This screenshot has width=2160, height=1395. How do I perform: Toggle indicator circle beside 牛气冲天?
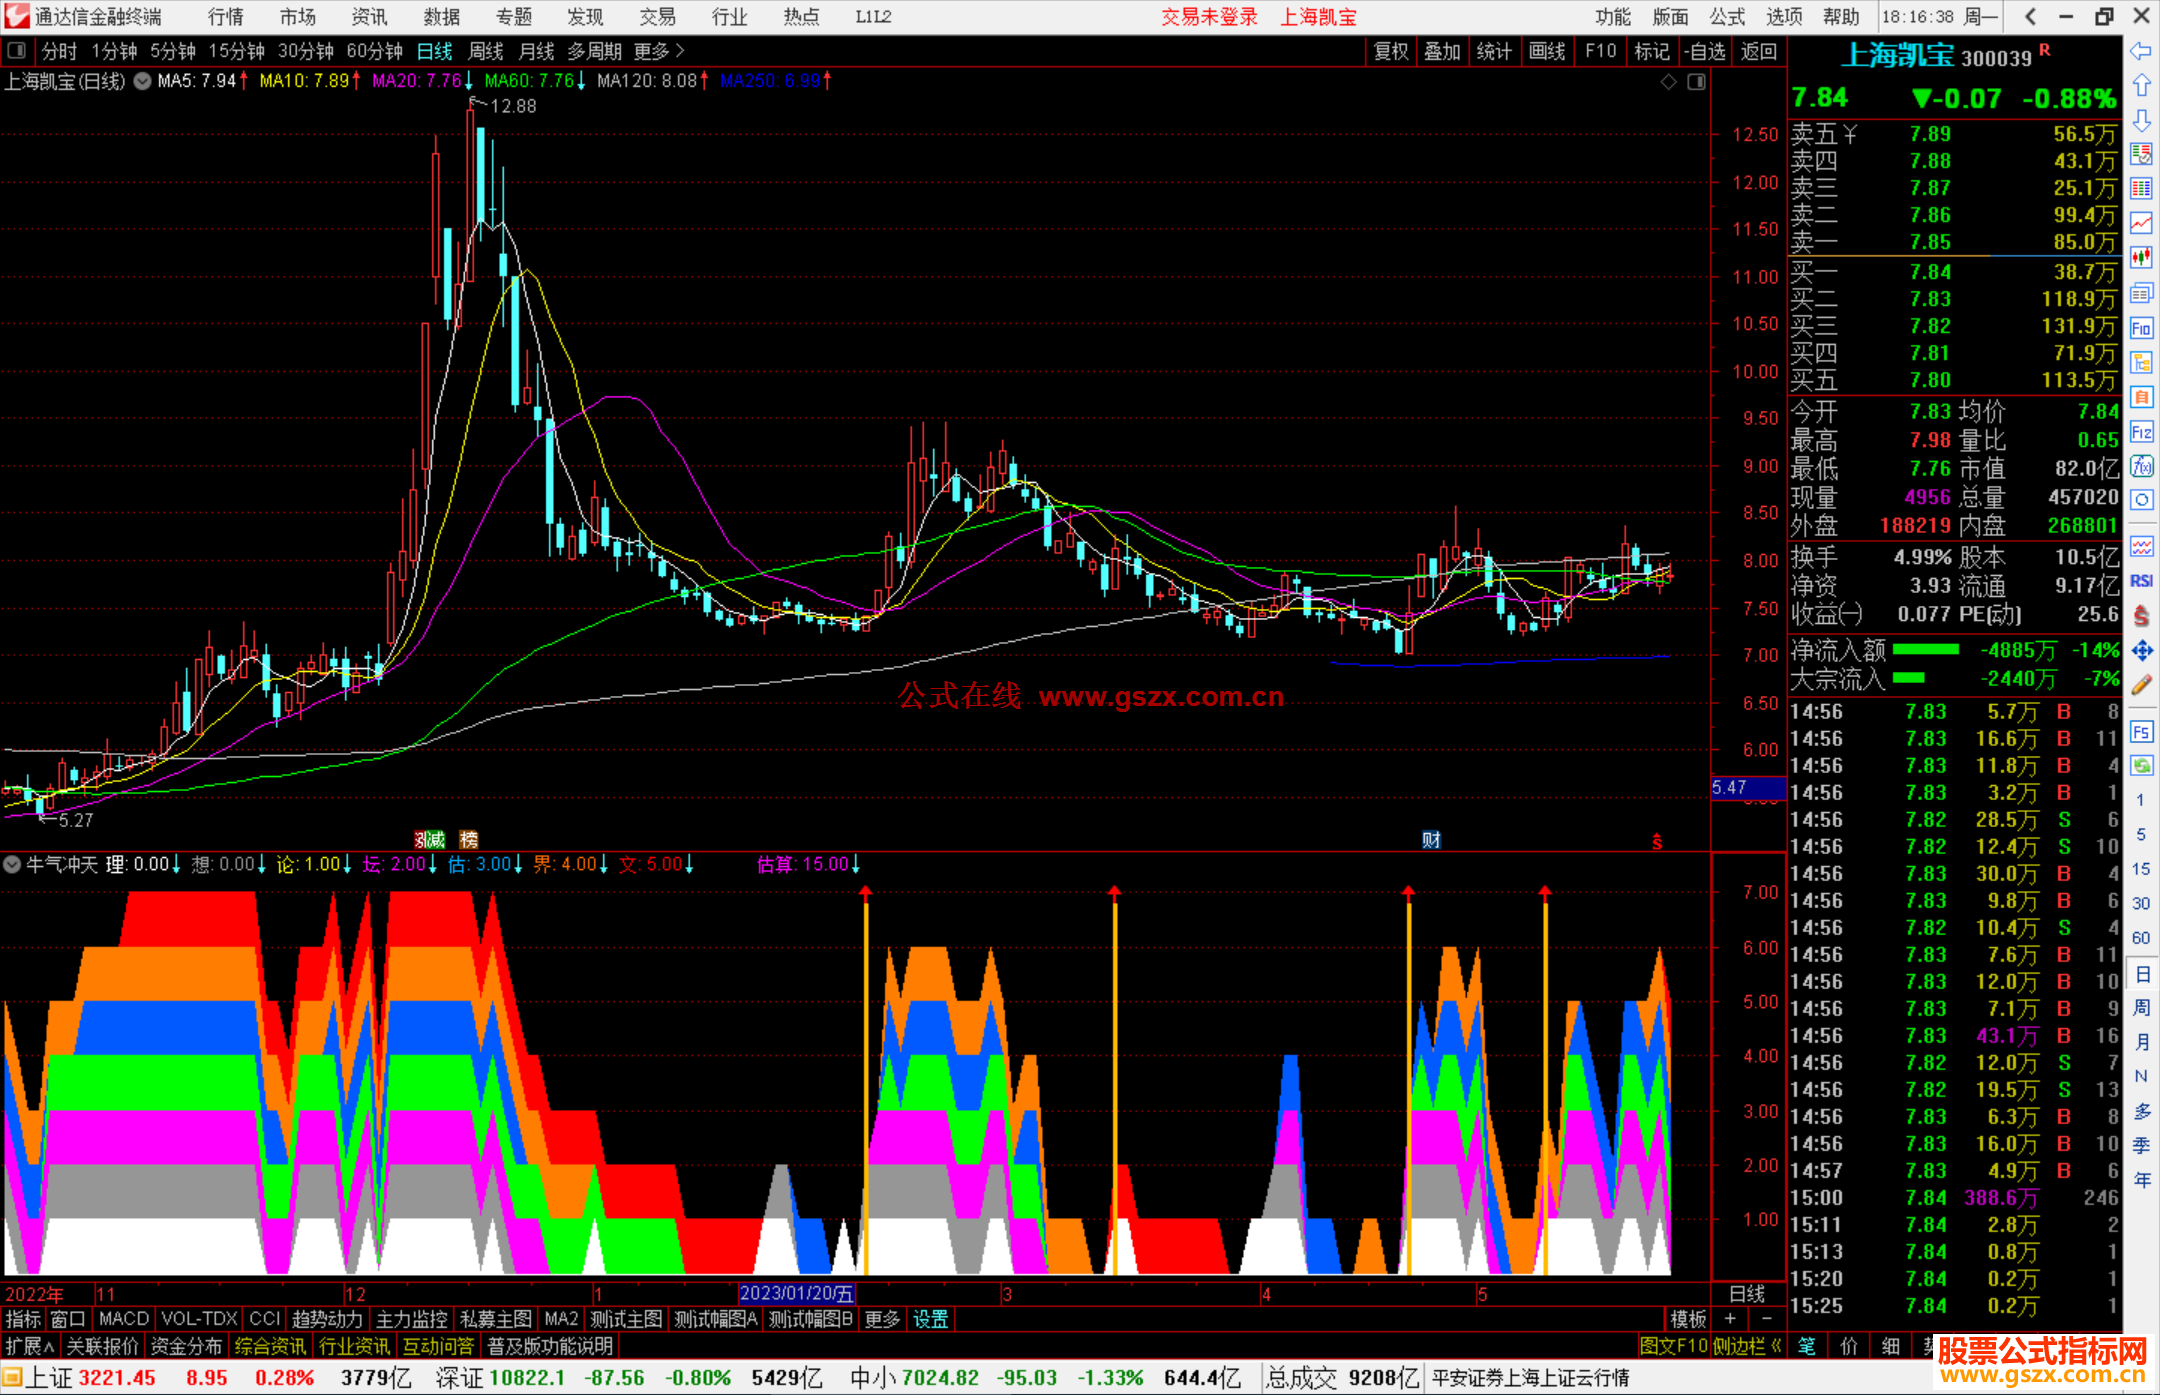pos(12,864)
